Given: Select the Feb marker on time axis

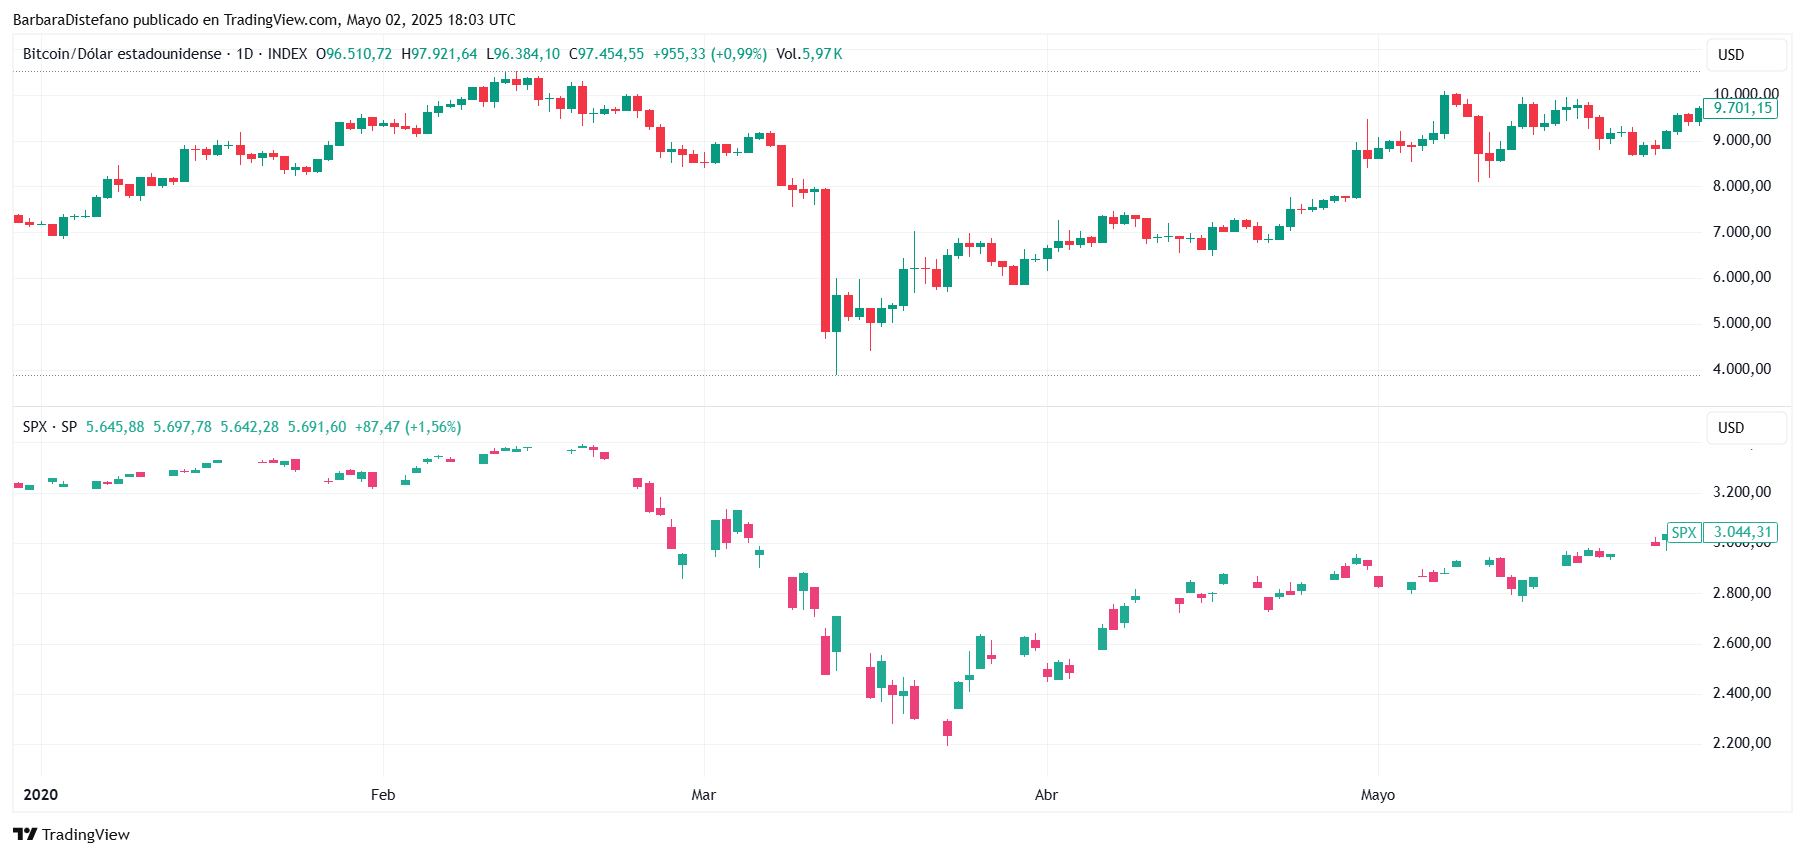Looking at the screenshot, I should click(383, 795).
